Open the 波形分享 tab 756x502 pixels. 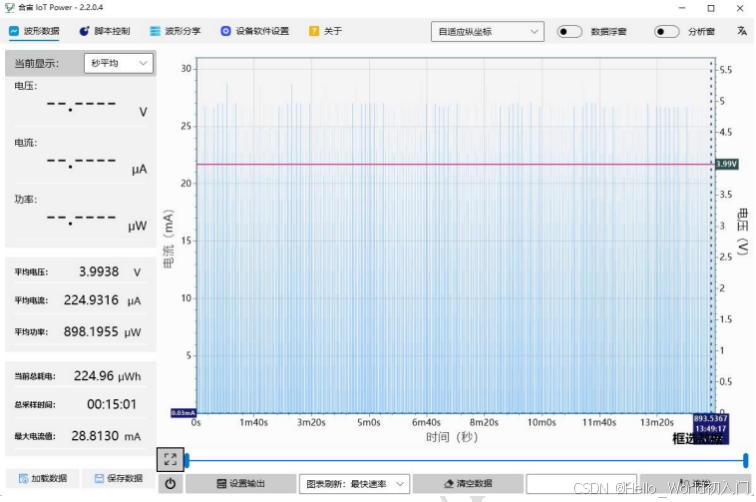(x=176, y=31)
